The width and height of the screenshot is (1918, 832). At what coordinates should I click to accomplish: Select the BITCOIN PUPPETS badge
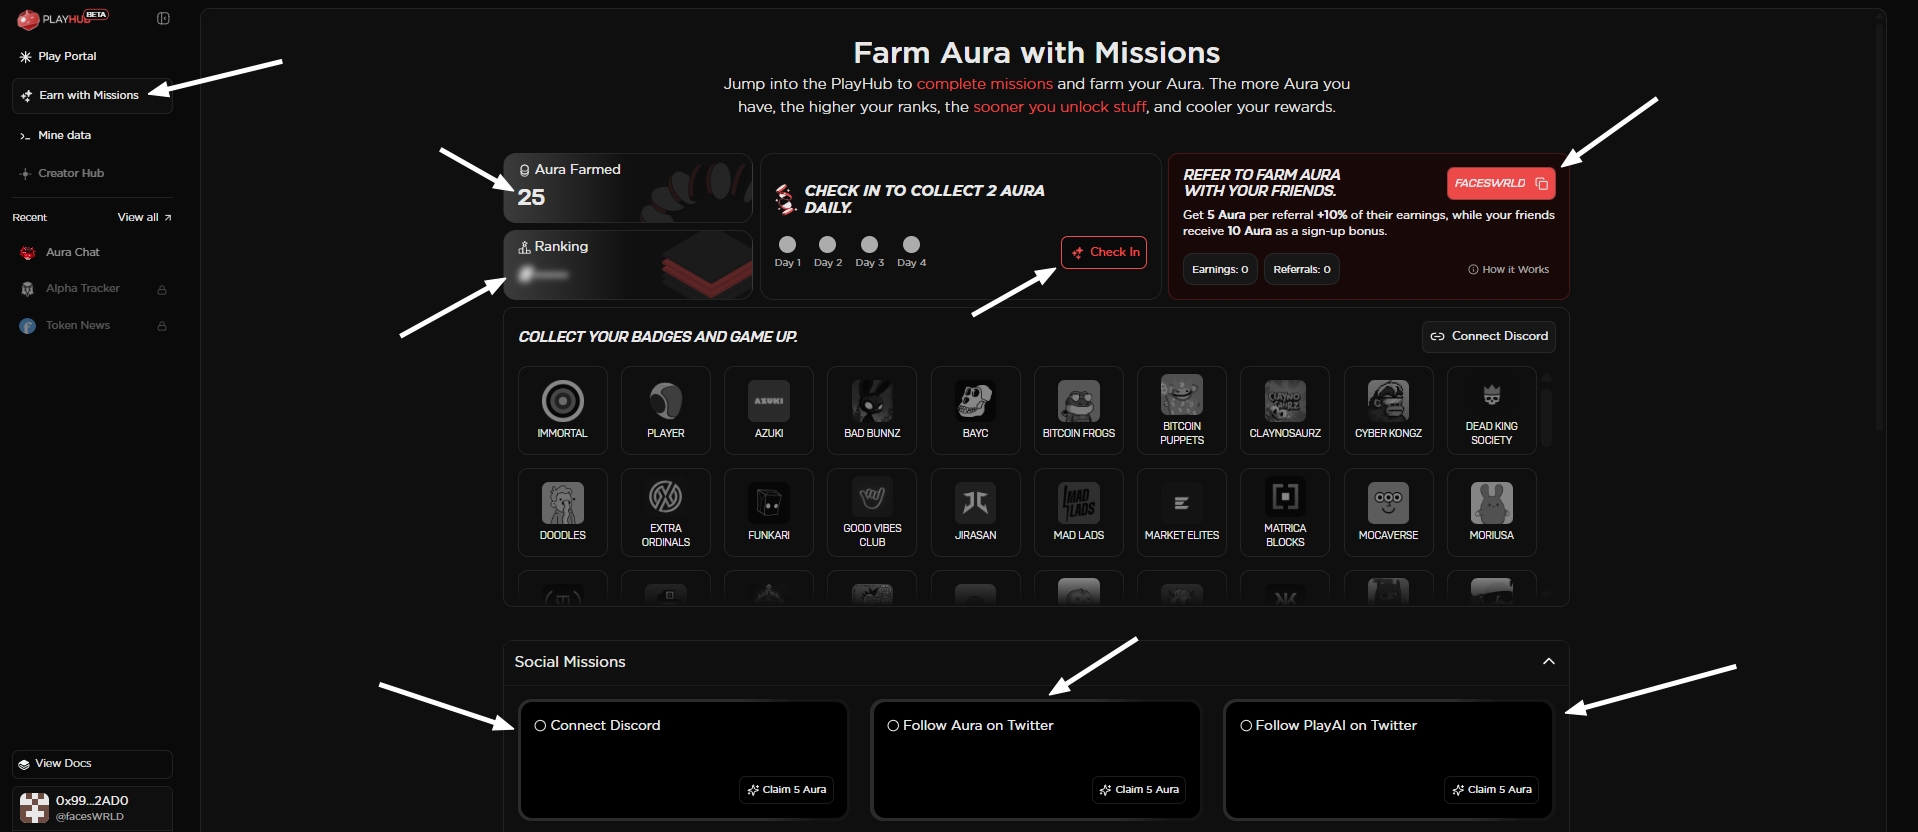[1182, 411]
